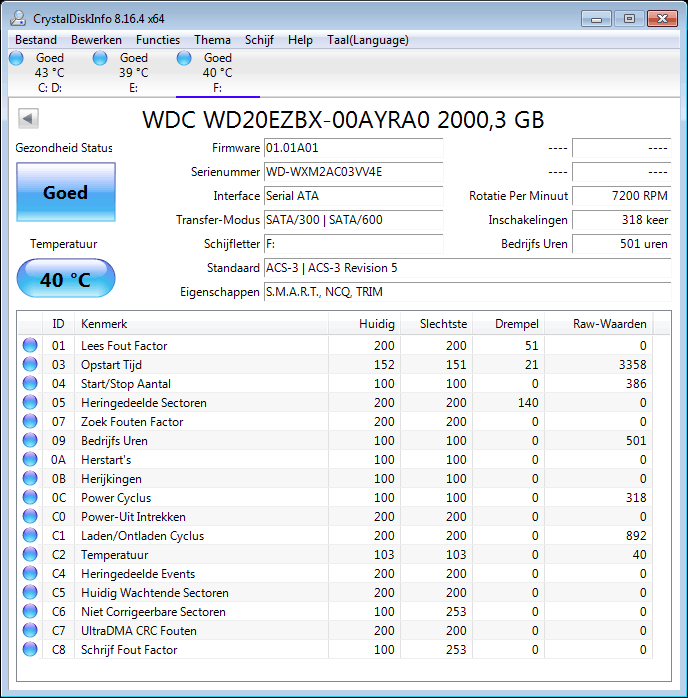Click the Huidig column header
Screen dimensions: 688x698
pos(364,324)
